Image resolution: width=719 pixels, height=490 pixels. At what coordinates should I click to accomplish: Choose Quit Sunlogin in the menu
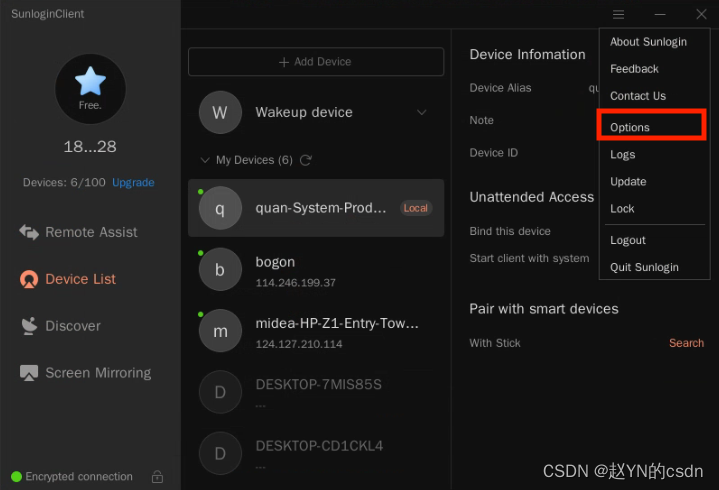644,267
